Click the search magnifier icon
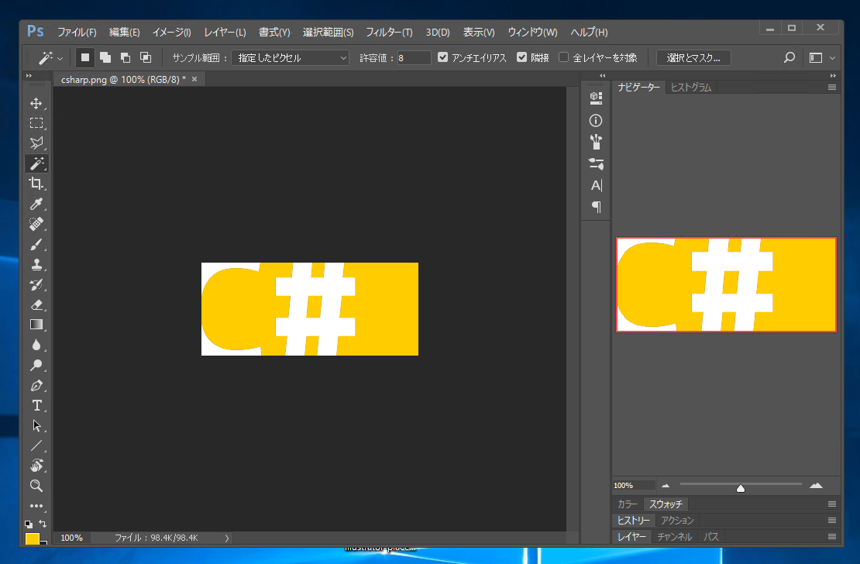The height and width of the screenshot is (564, 860). click(789, 58)
